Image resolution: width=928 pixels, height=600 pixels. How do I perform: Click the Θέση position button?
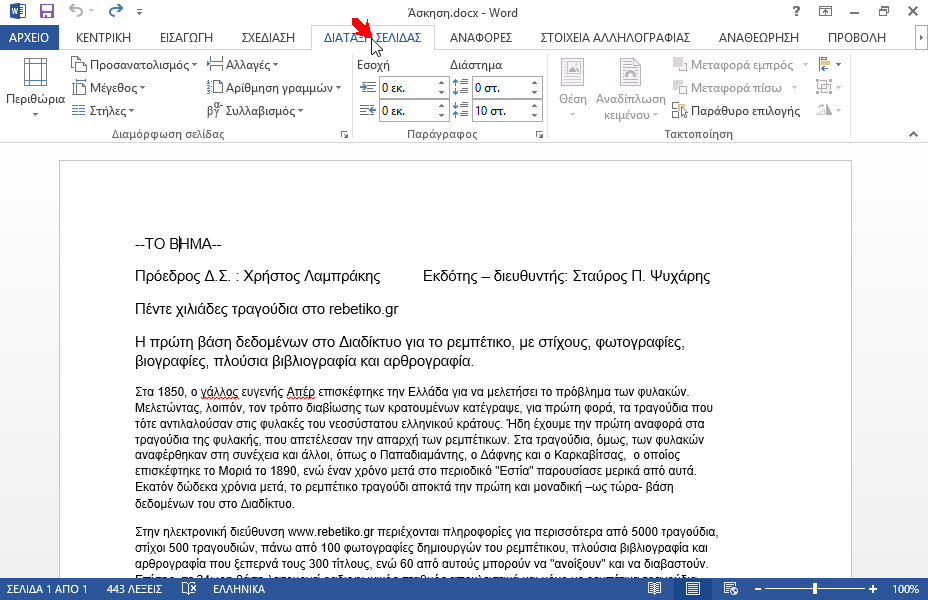point(572,88)
